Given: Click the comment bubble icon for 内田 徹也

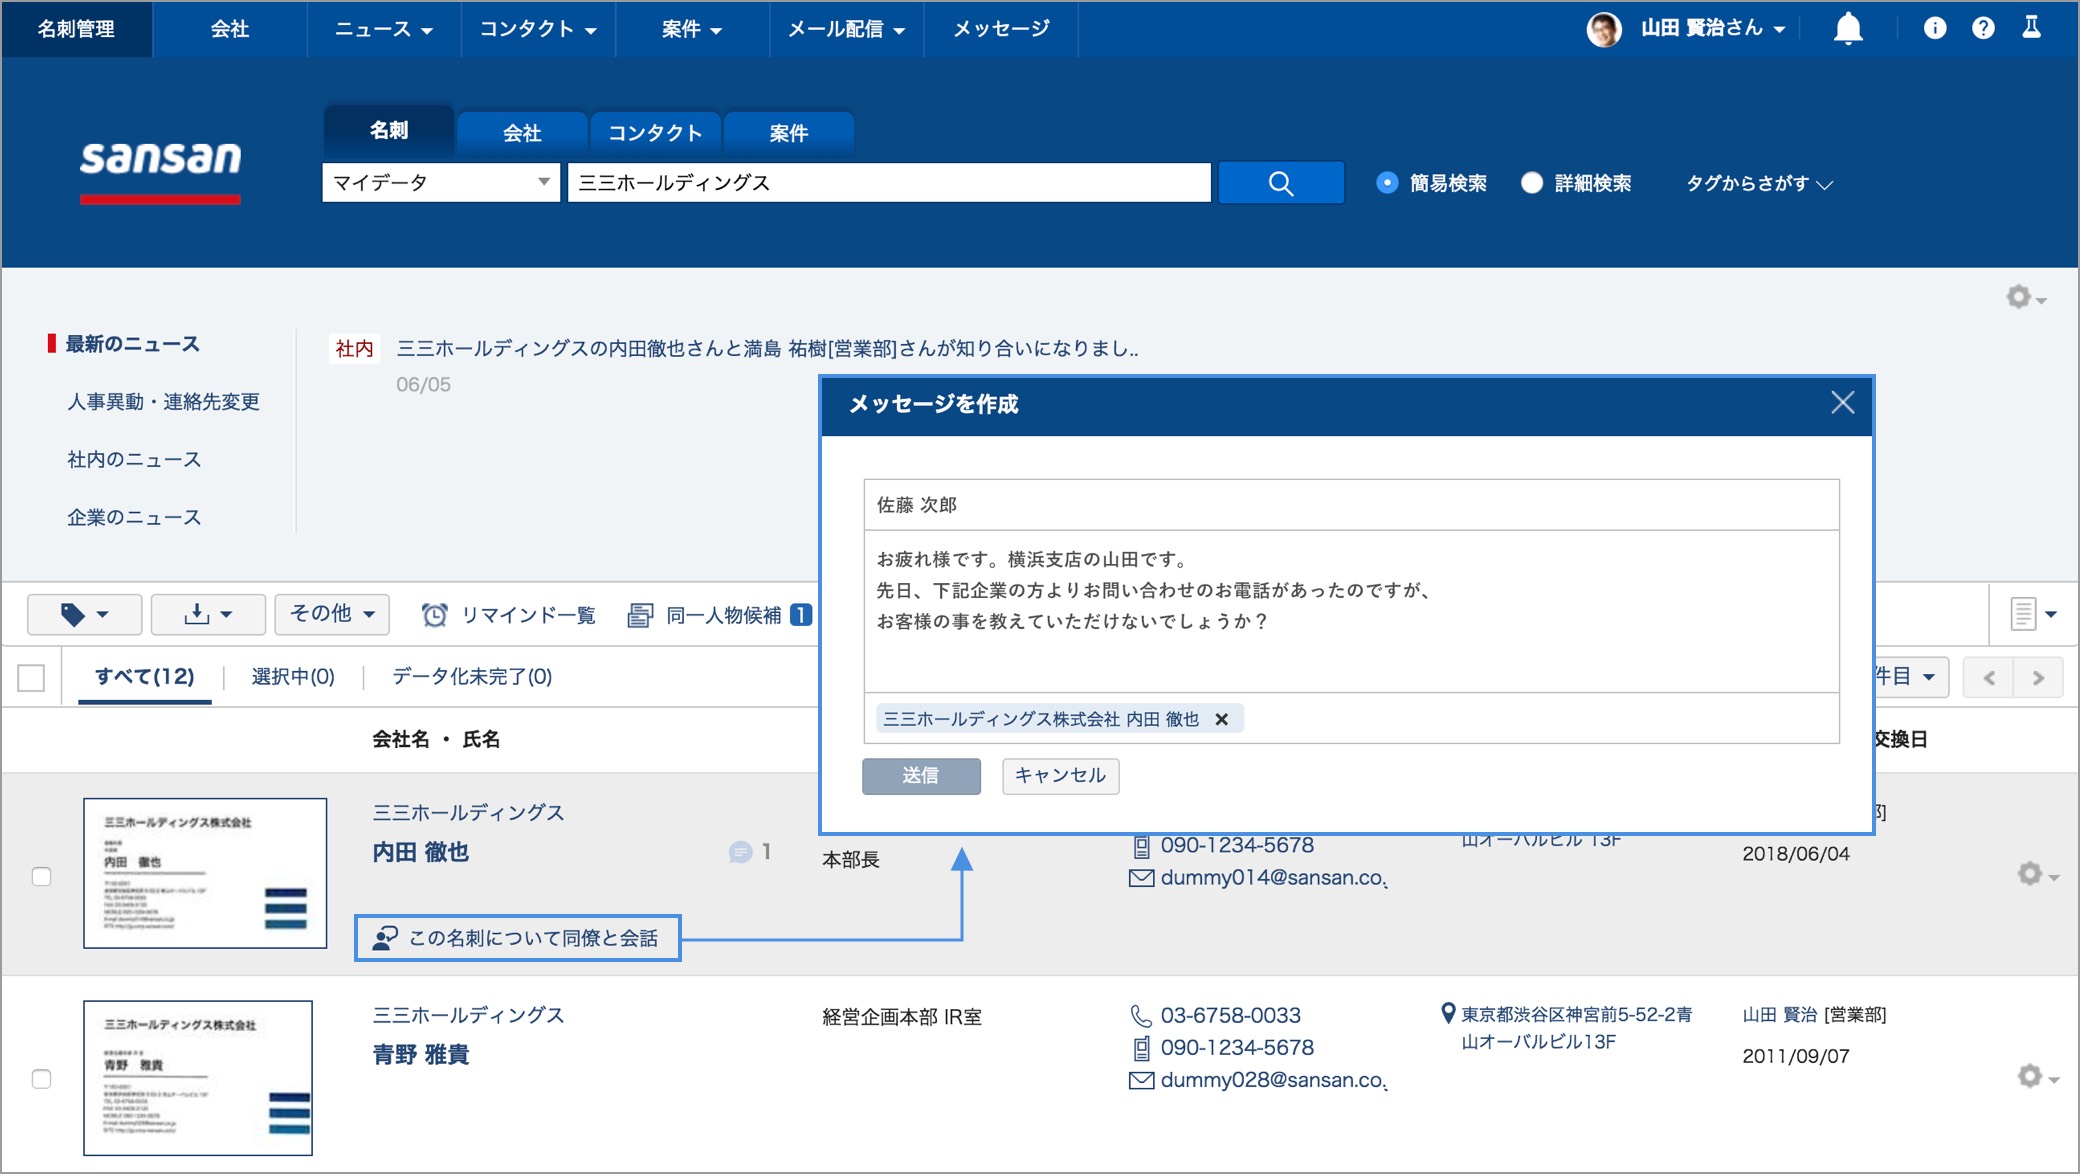Looking at the screenshot, I should coord(740,852).
